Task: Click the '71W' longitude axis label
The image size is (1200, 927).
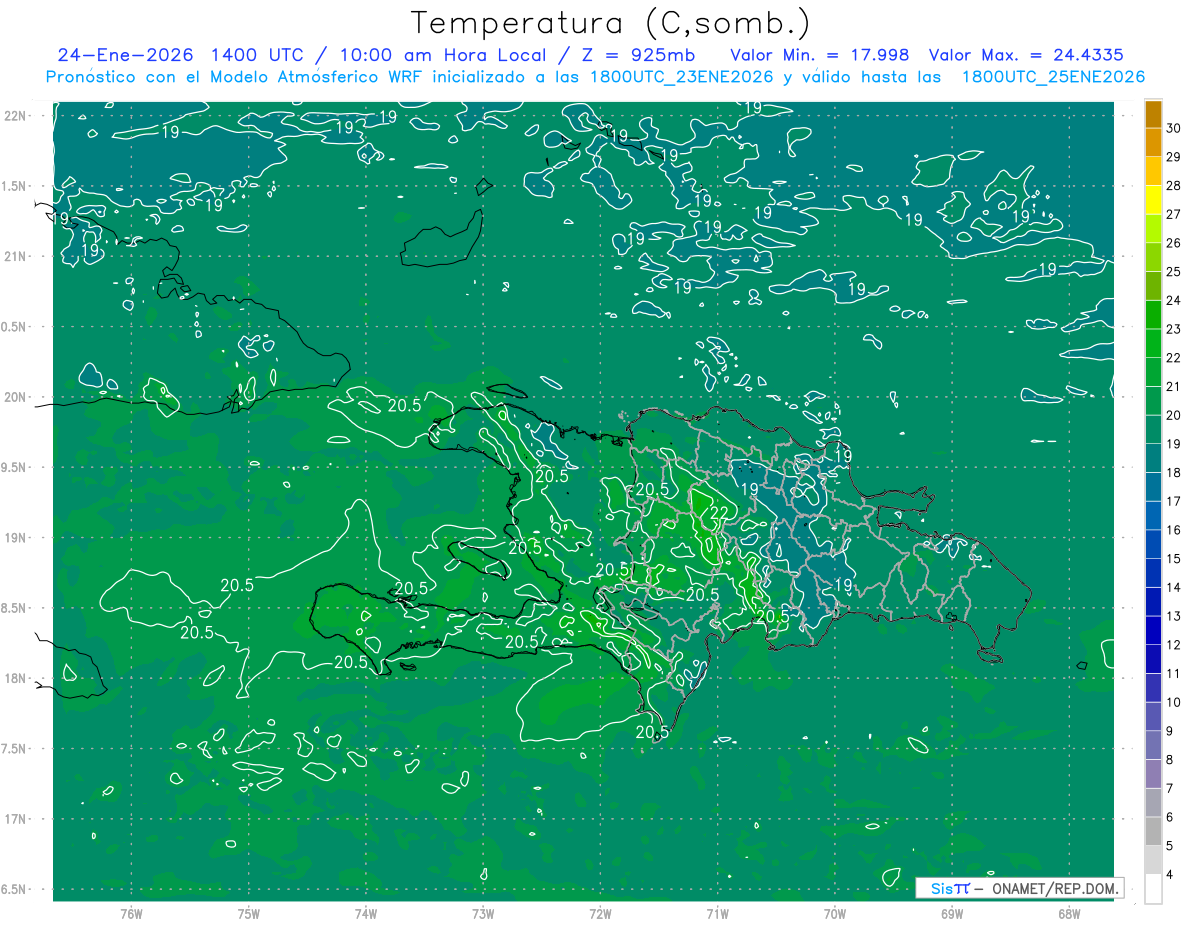Action: pyautogui.click(x=717, y=914)
